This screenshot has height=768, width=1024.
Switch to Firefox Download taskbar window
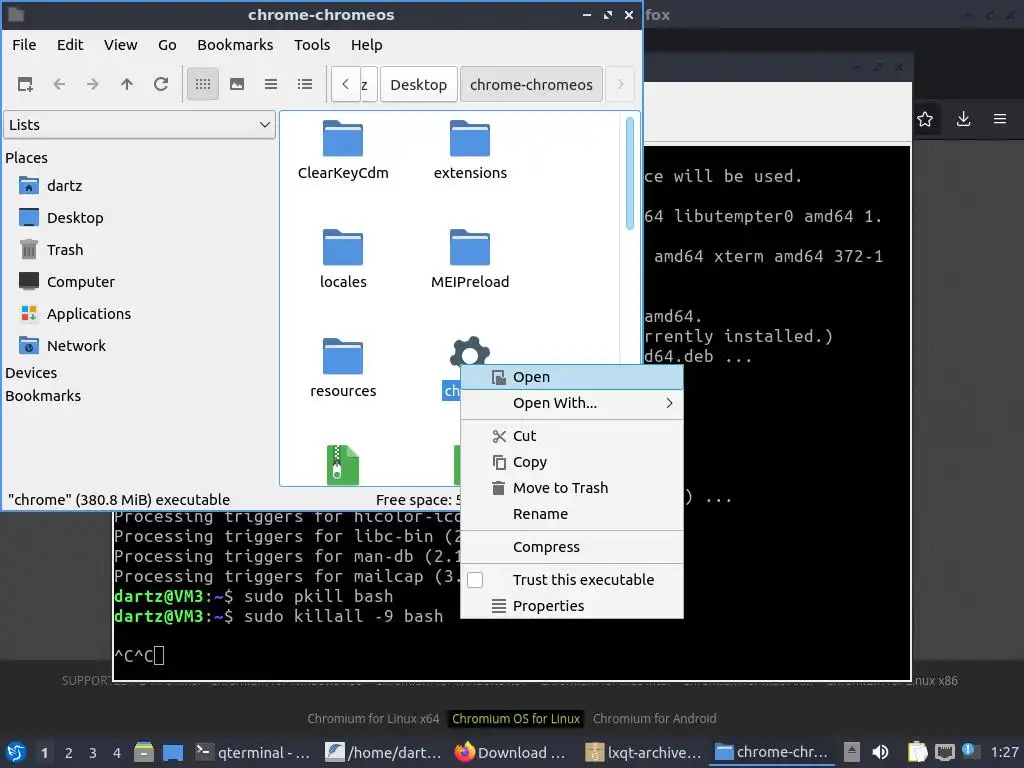click(511, 753)
